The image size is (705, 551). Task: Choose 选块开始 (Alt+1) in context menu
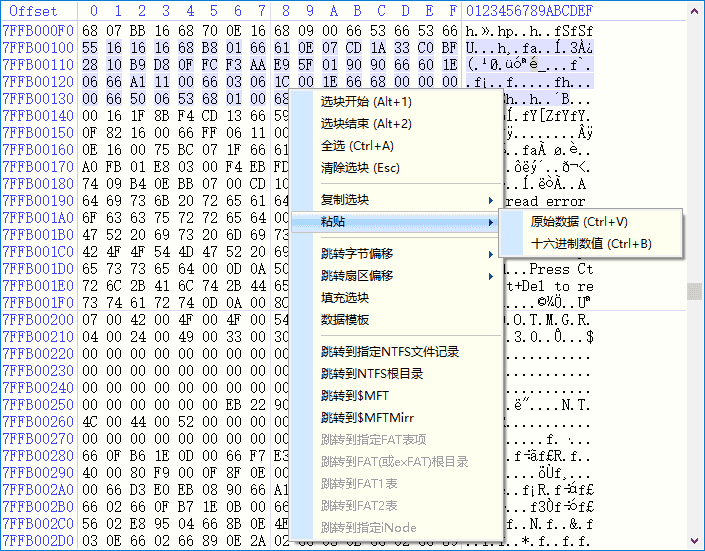(x=366, y=102)
